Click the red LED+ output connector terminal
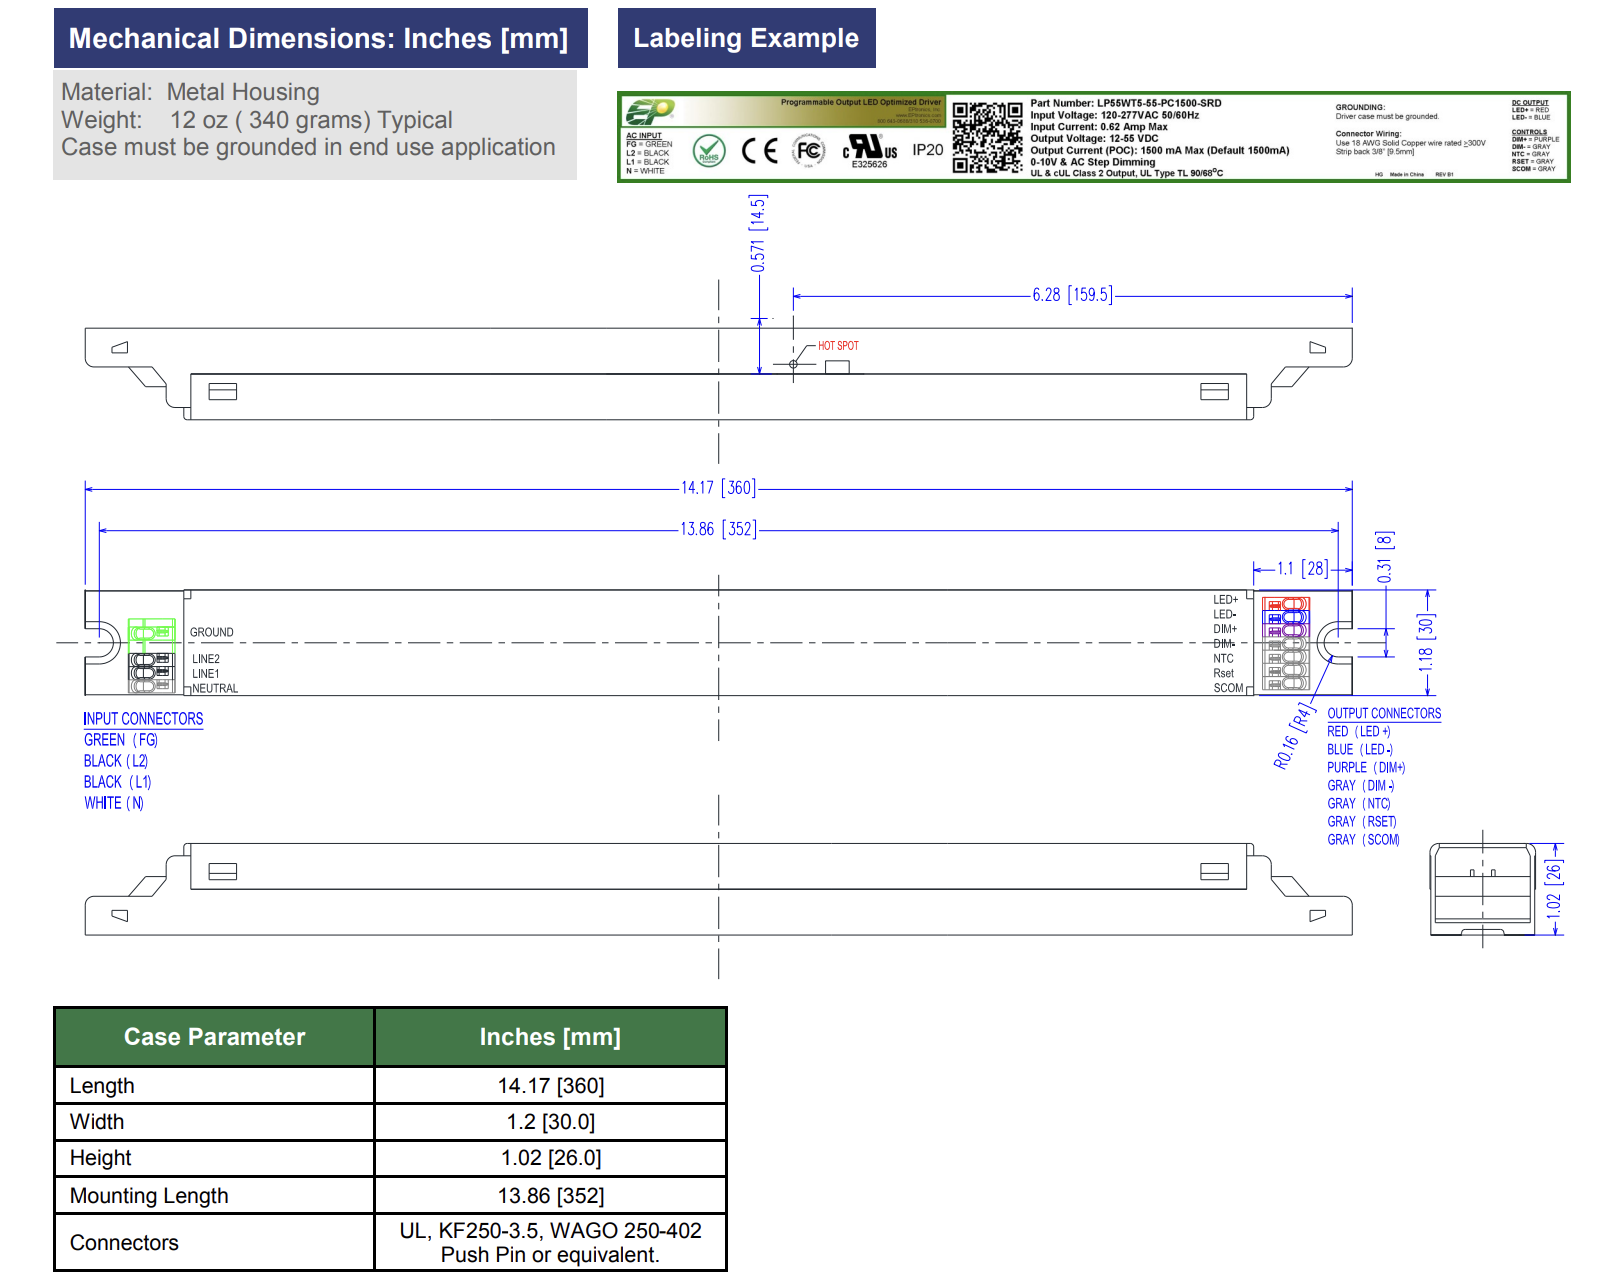 pos(1286,604)
